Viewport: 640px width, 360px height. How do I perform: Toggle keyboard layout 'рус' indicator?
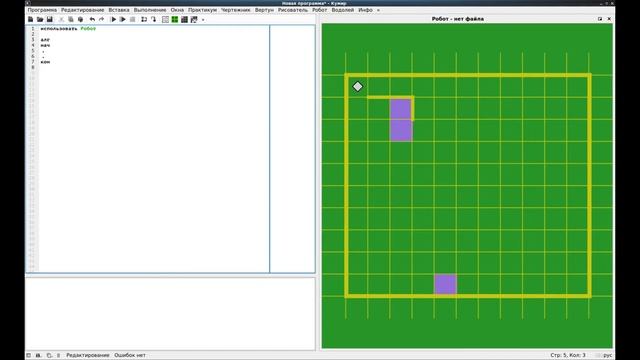pyautogui.click(x=608, y=355)
